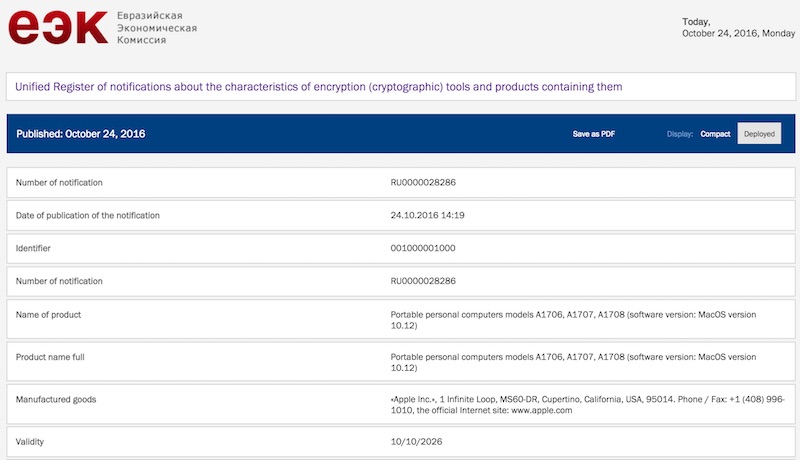
Task: Click the Published: October 24, 2016 heading
Action: coord(81,134)
